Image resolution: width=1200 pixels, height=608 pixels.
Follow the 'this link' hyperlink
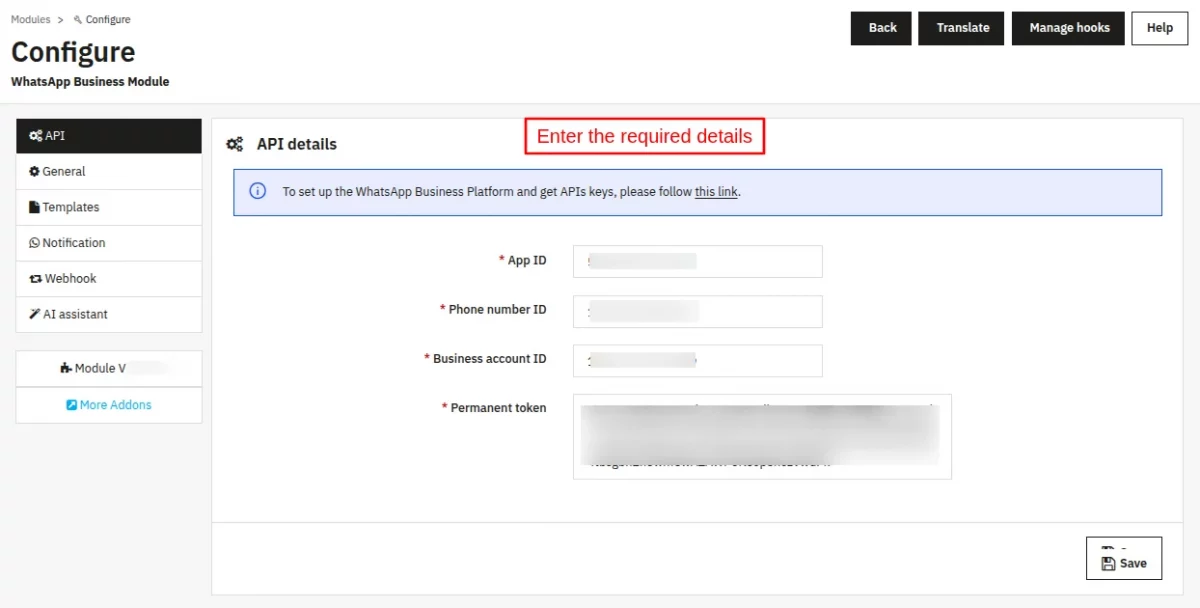716,192
